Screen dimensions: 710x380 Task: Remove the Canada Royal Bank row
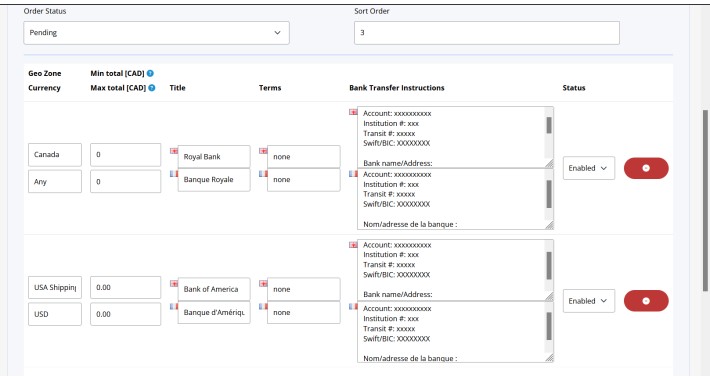point(646,168)
